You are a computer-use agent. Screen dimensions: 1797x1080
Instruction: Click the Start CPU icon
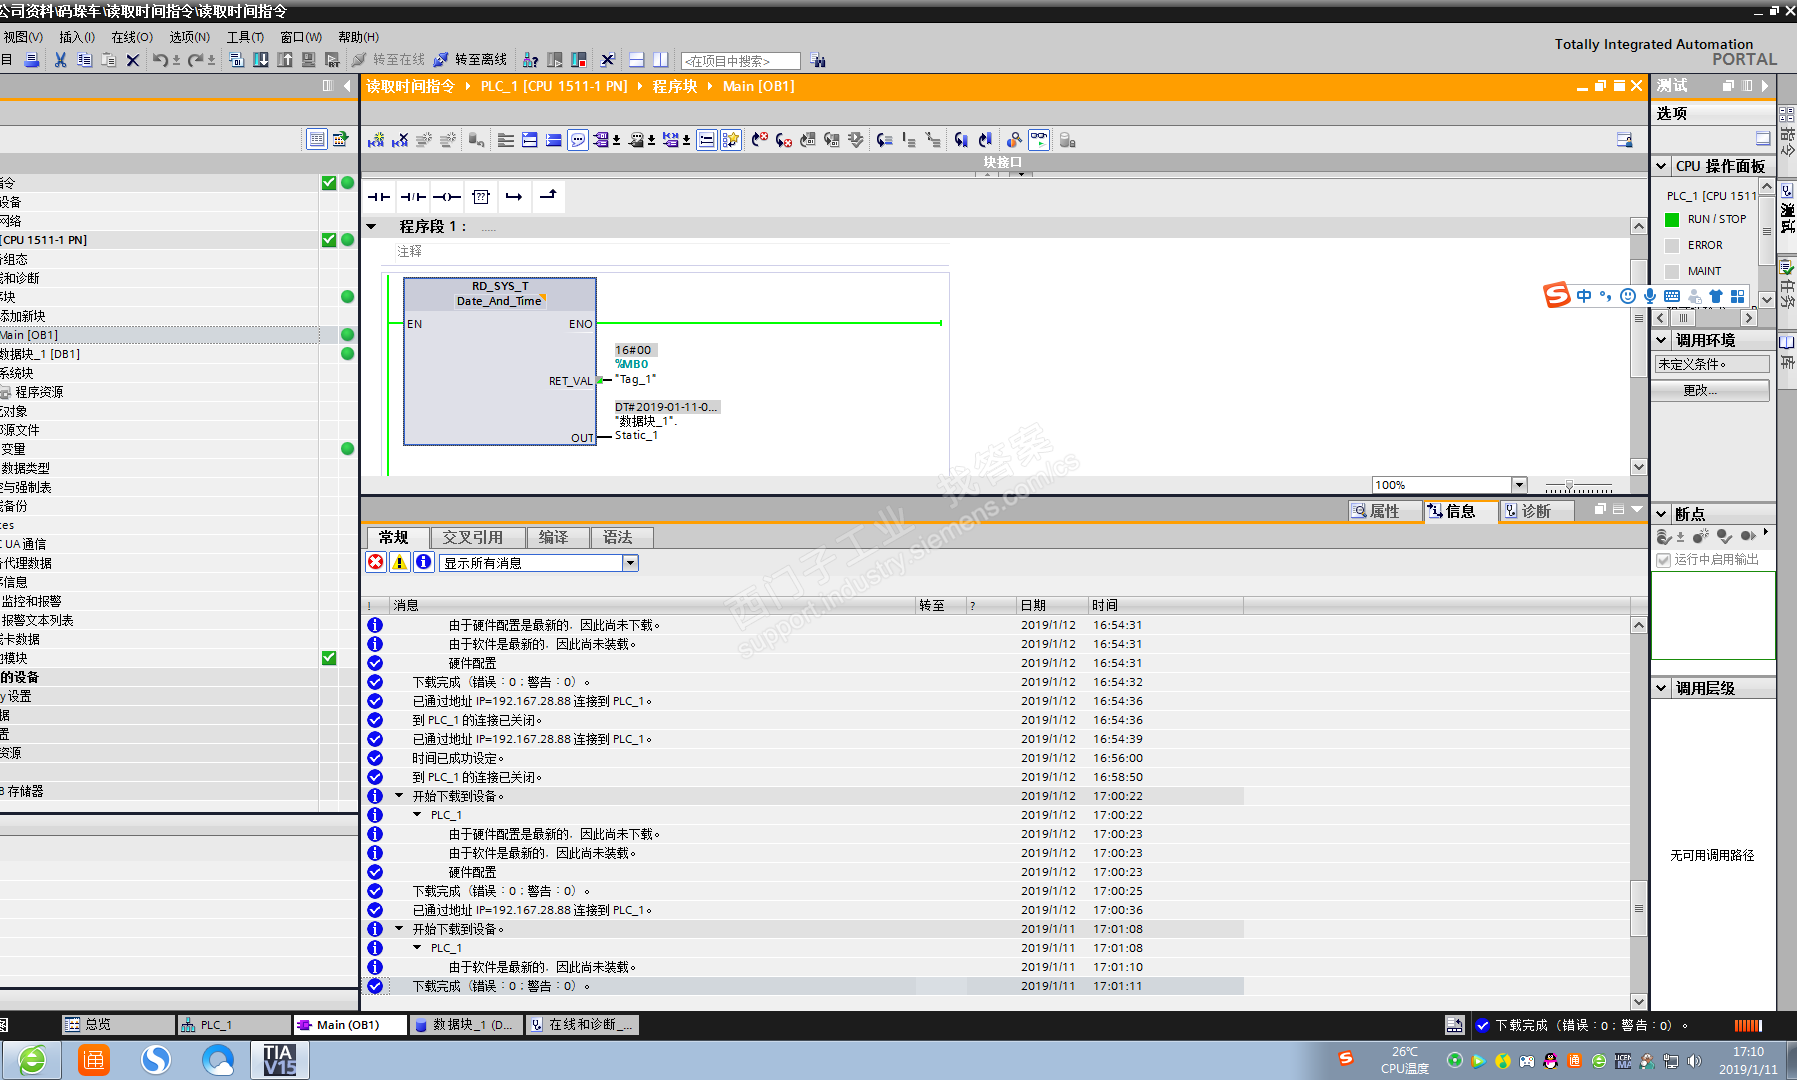(555, 60)
